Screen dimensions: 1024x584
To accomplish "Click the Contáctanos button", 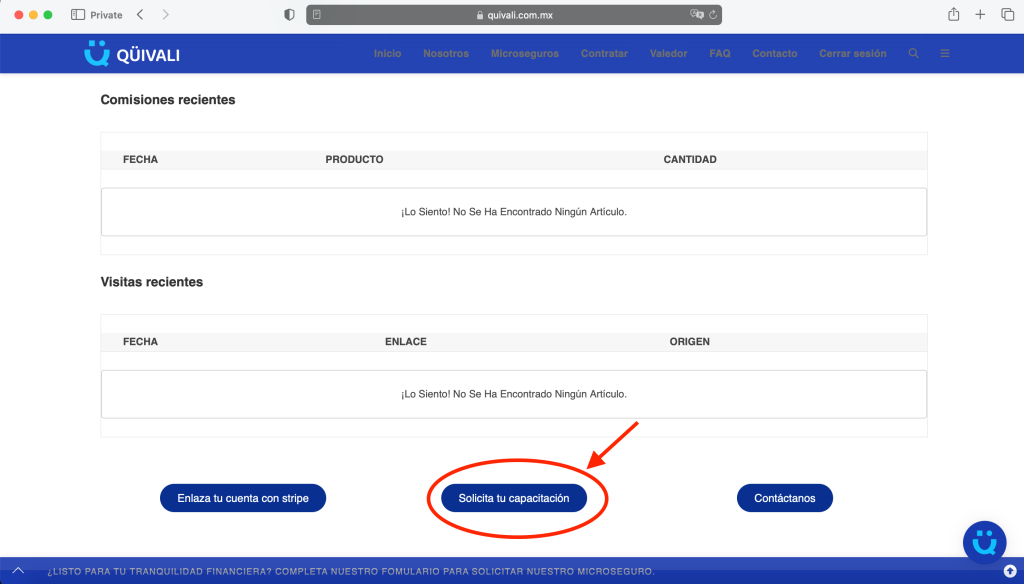I will click(785, 498).
